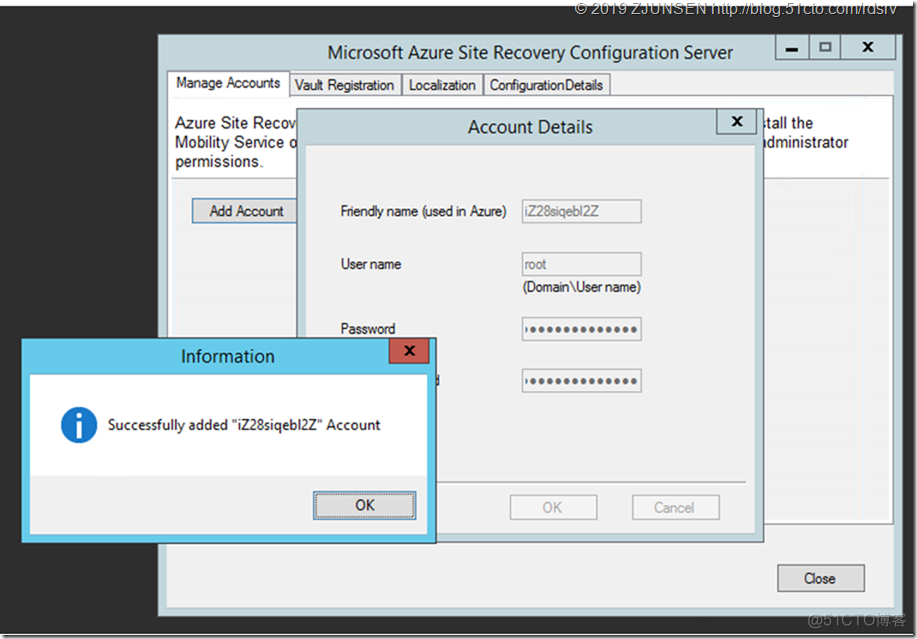Click the Configuration Server window title text
The width and height of the screenshot is (917, 639).
click(530, 53)
